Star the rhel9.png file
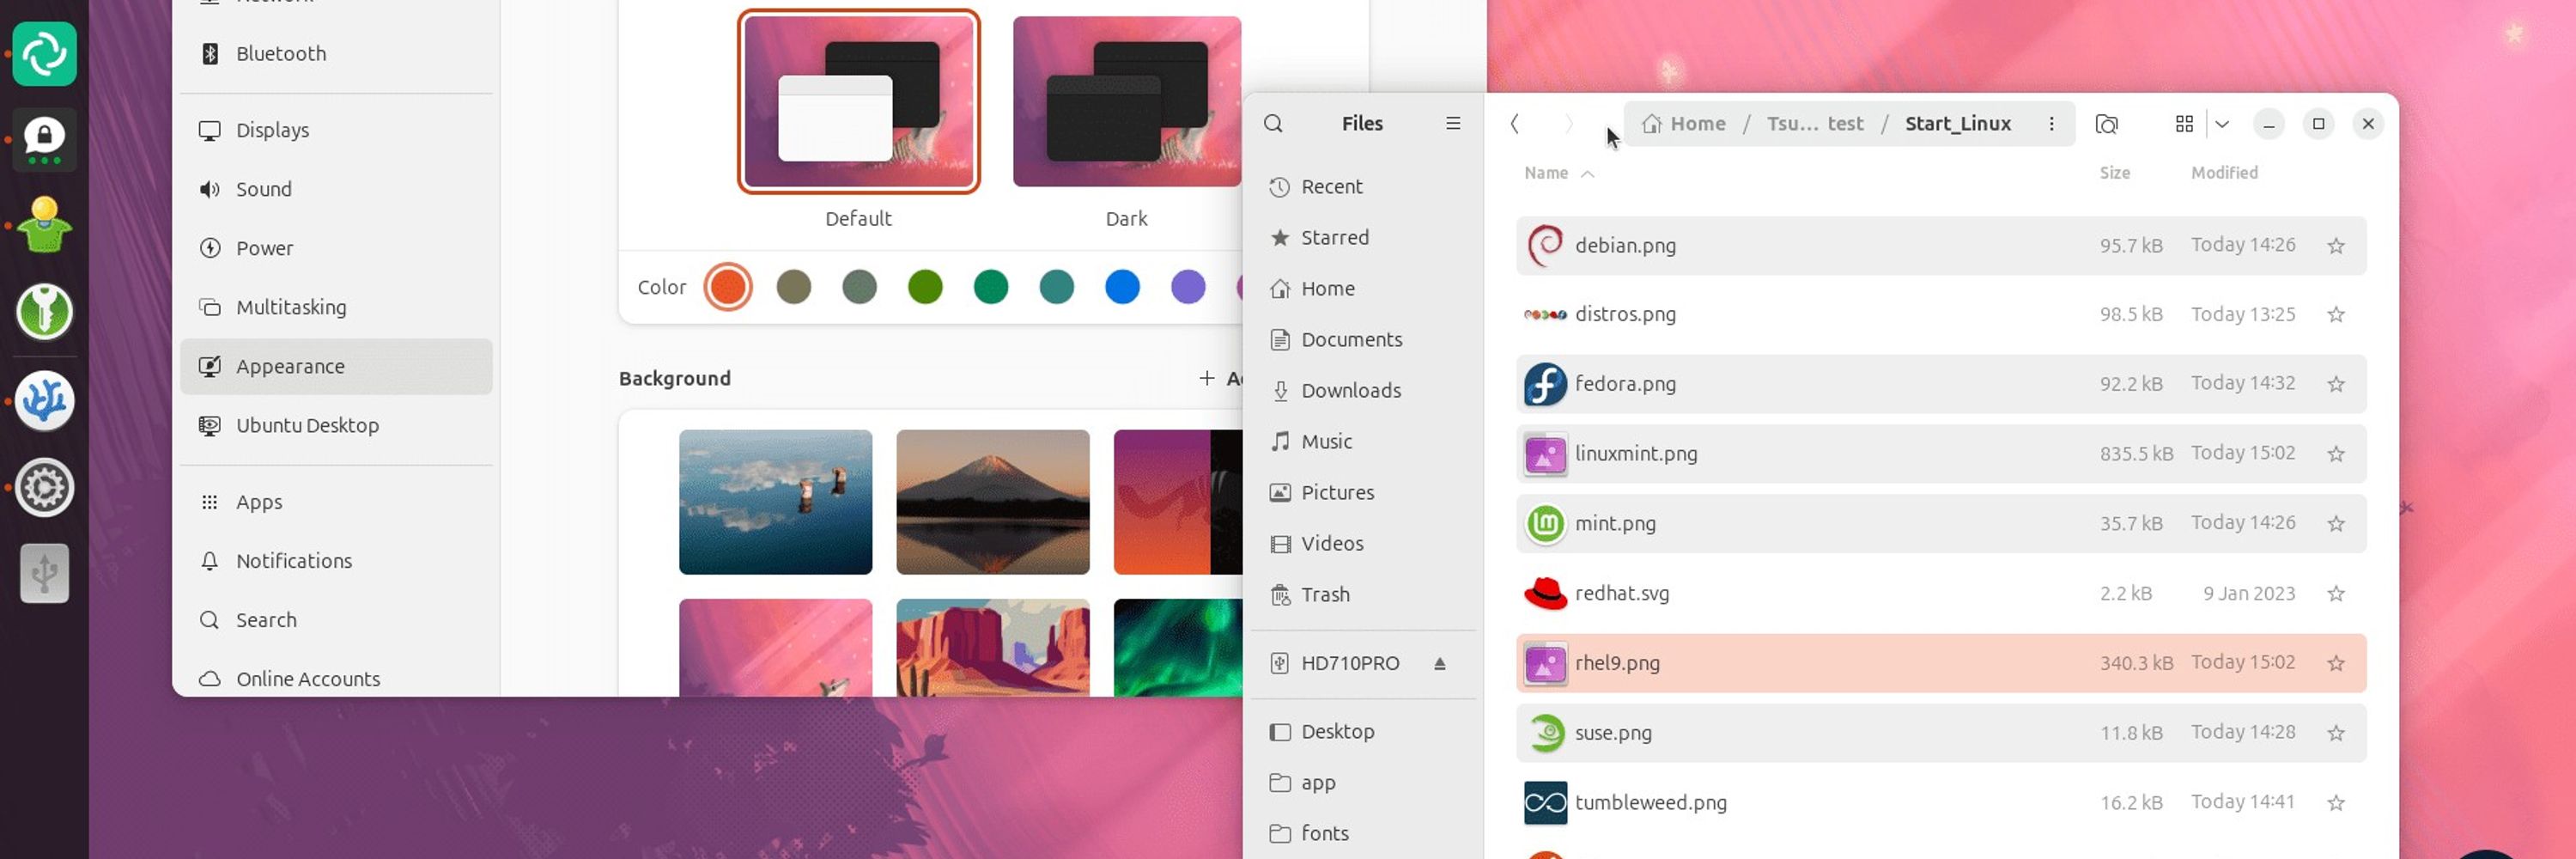2576x859 pixels. coord(2336,663)
